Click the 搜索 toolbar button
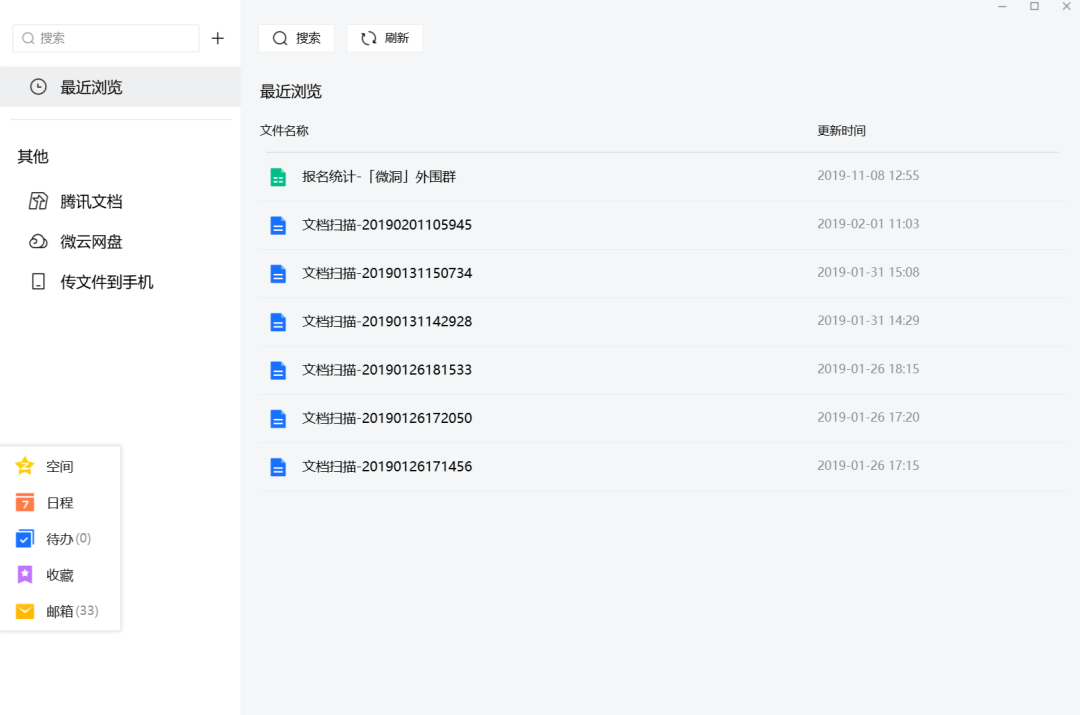 [x=296, y=39]
